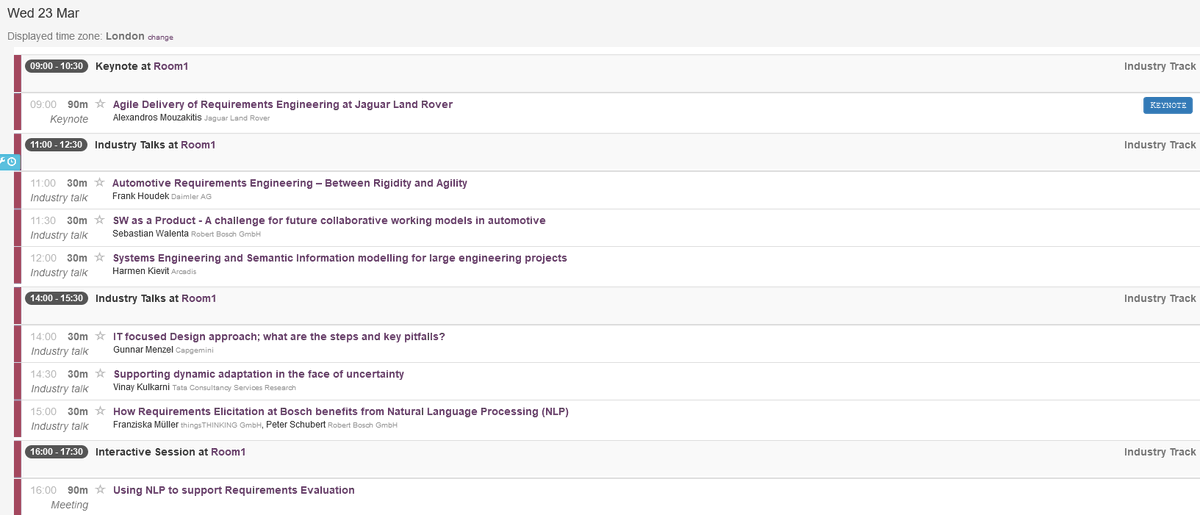Screen dimensions: 1200x515
Task: Star the How Requirements Elicitation at Bosch talk
Action: 100,411
